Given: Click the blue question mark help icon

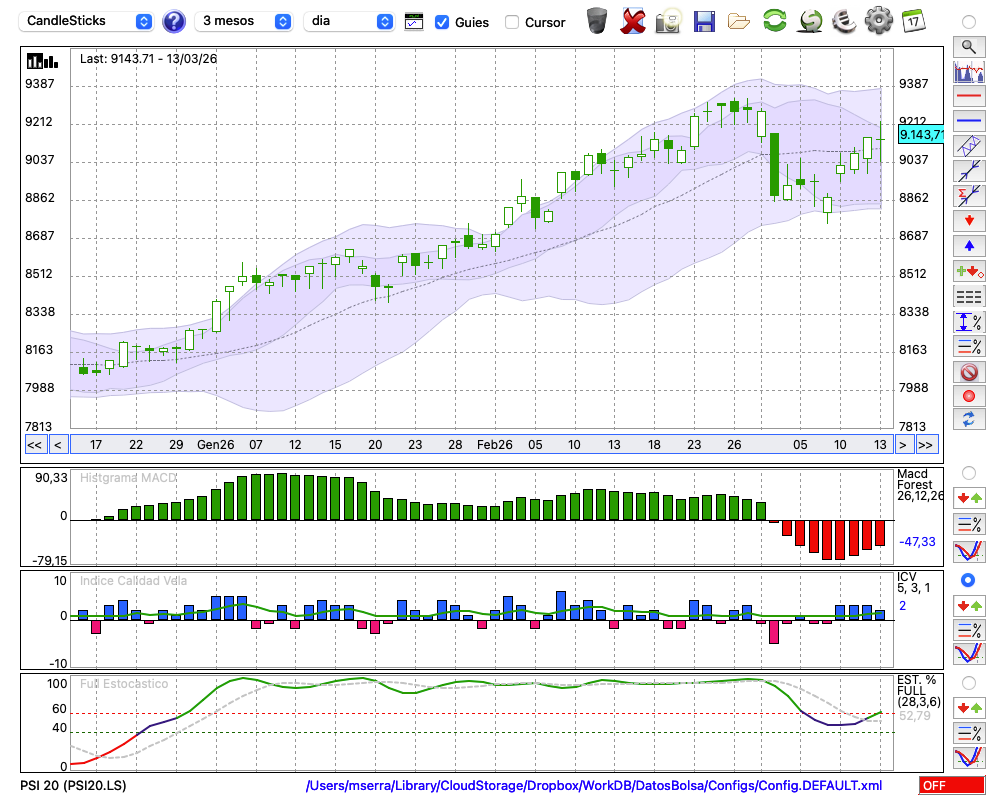Looking at the screenshot, I should pos(174,21).
